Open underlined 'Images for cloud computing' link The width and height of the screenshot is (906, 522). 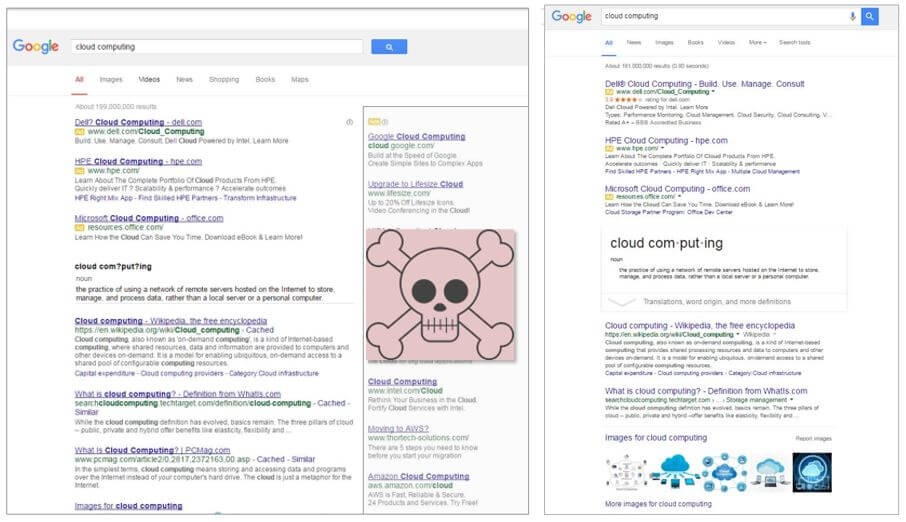click(x=128, y=506)
